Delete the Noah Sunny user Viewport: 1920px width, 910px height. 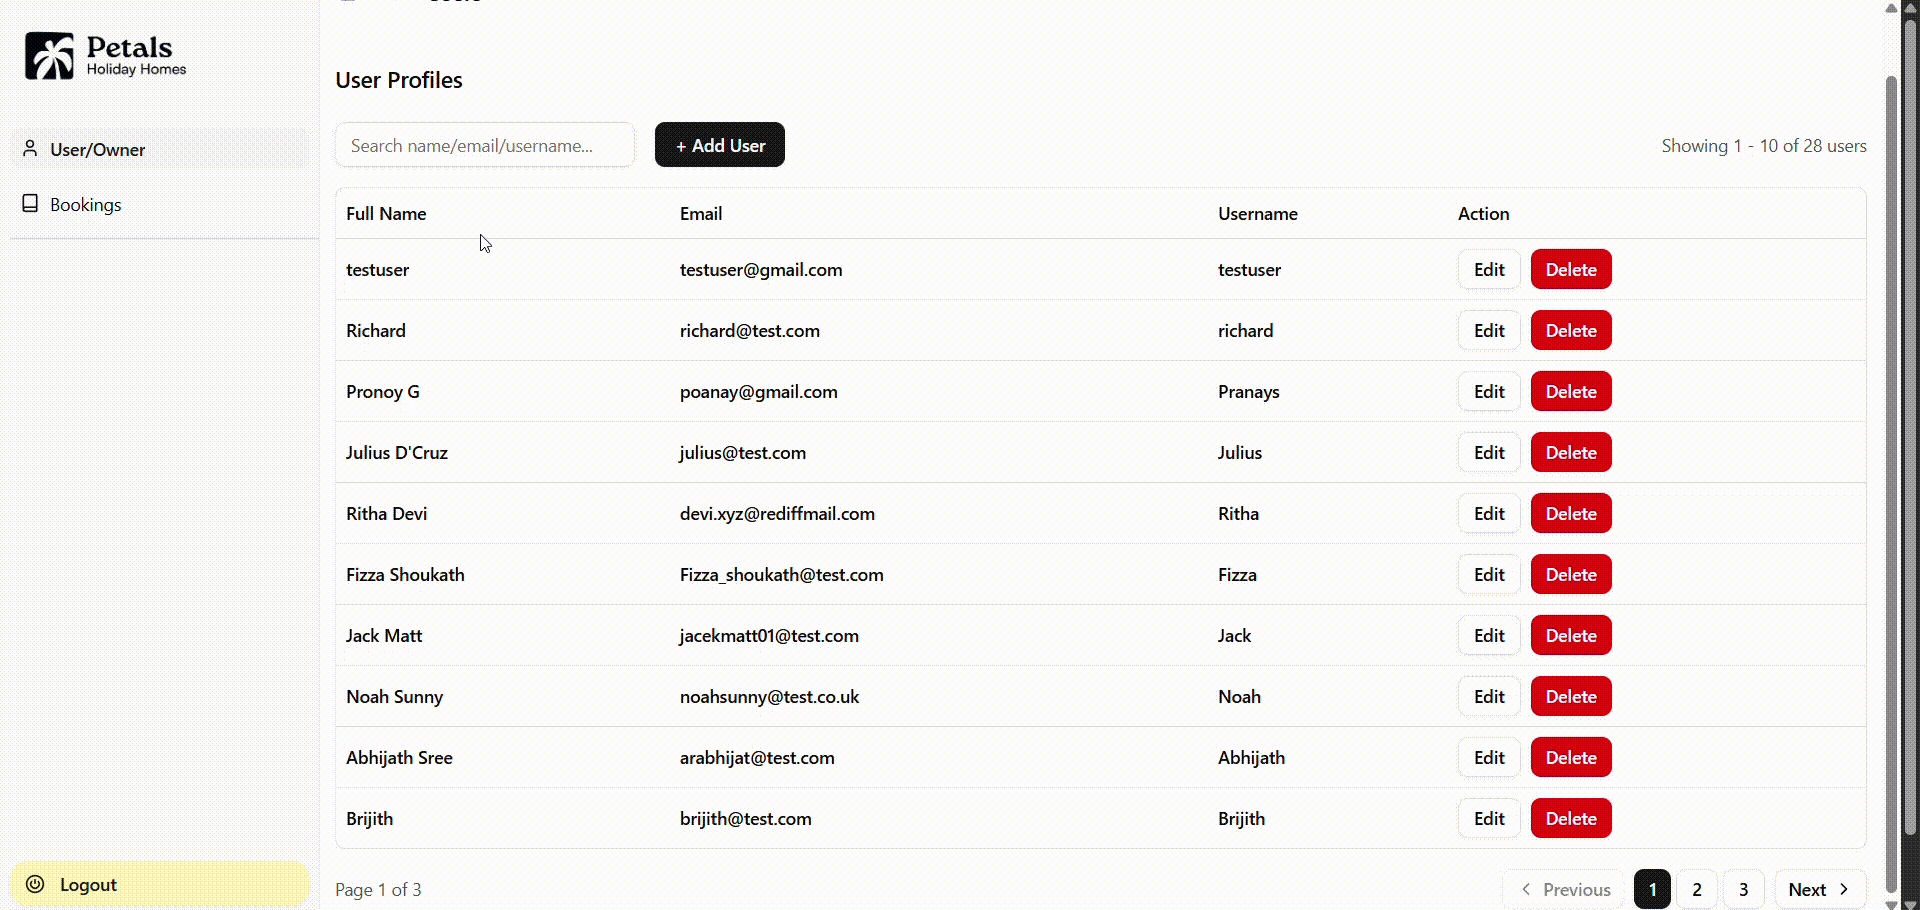click(x=1570, y=697)
